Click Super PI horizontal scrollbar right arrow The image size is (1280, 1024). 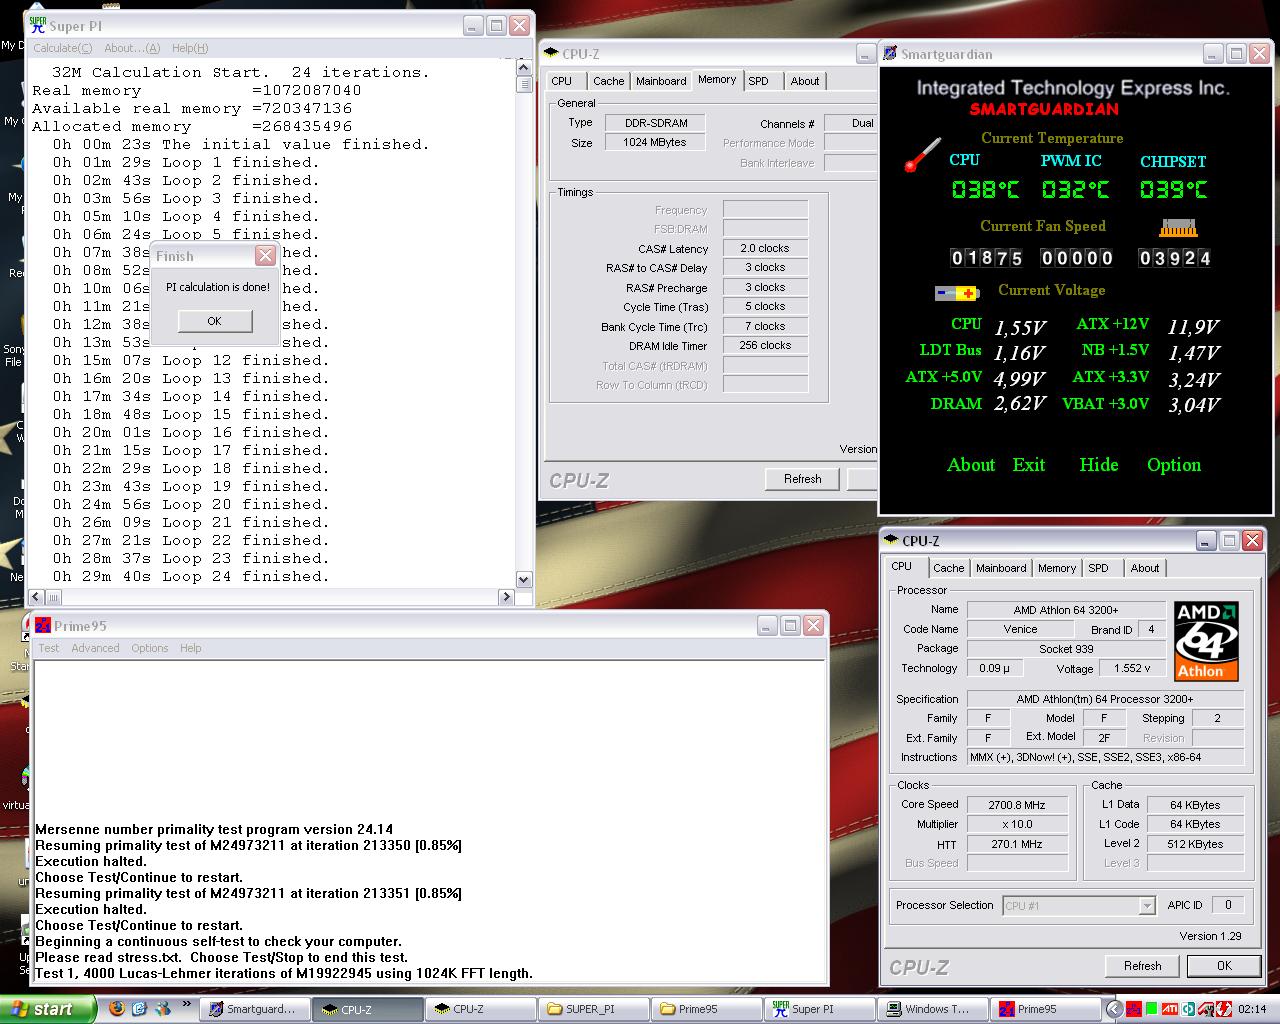click(506, 597)
